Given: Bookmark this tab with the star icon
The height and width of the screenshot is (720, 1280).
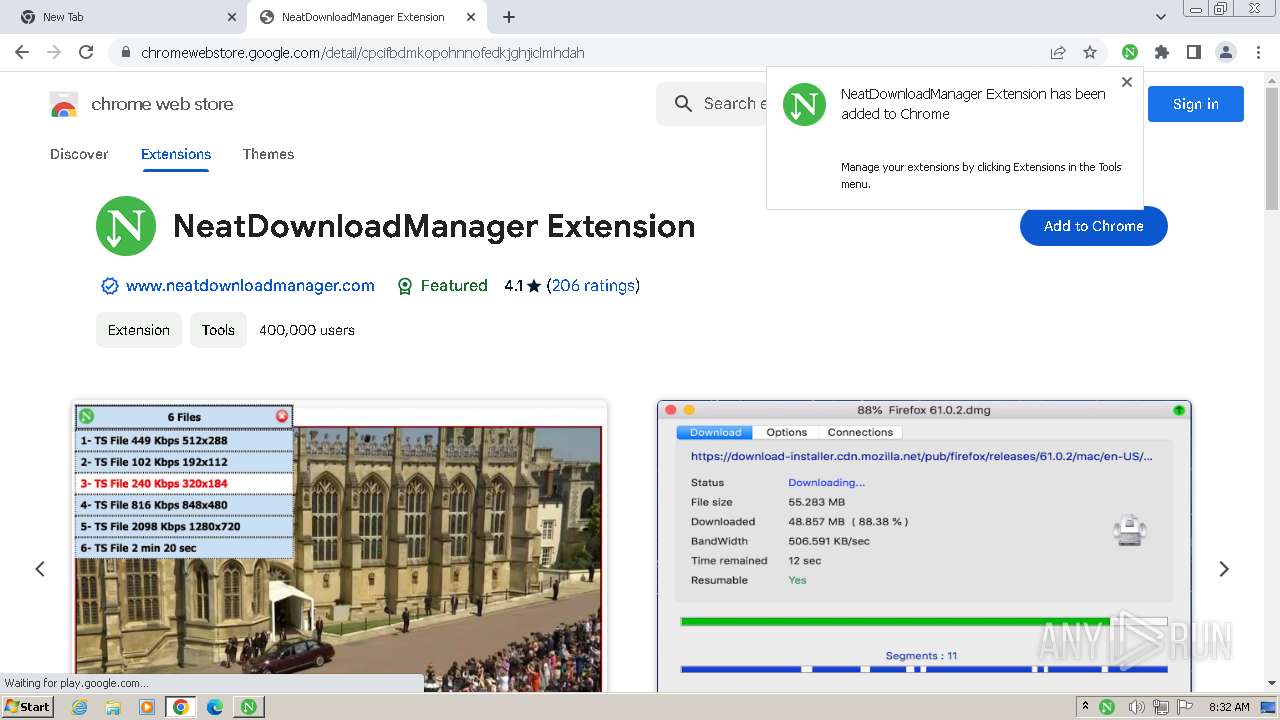Looking at the screenshot, I should click(x=1090, y=52).
